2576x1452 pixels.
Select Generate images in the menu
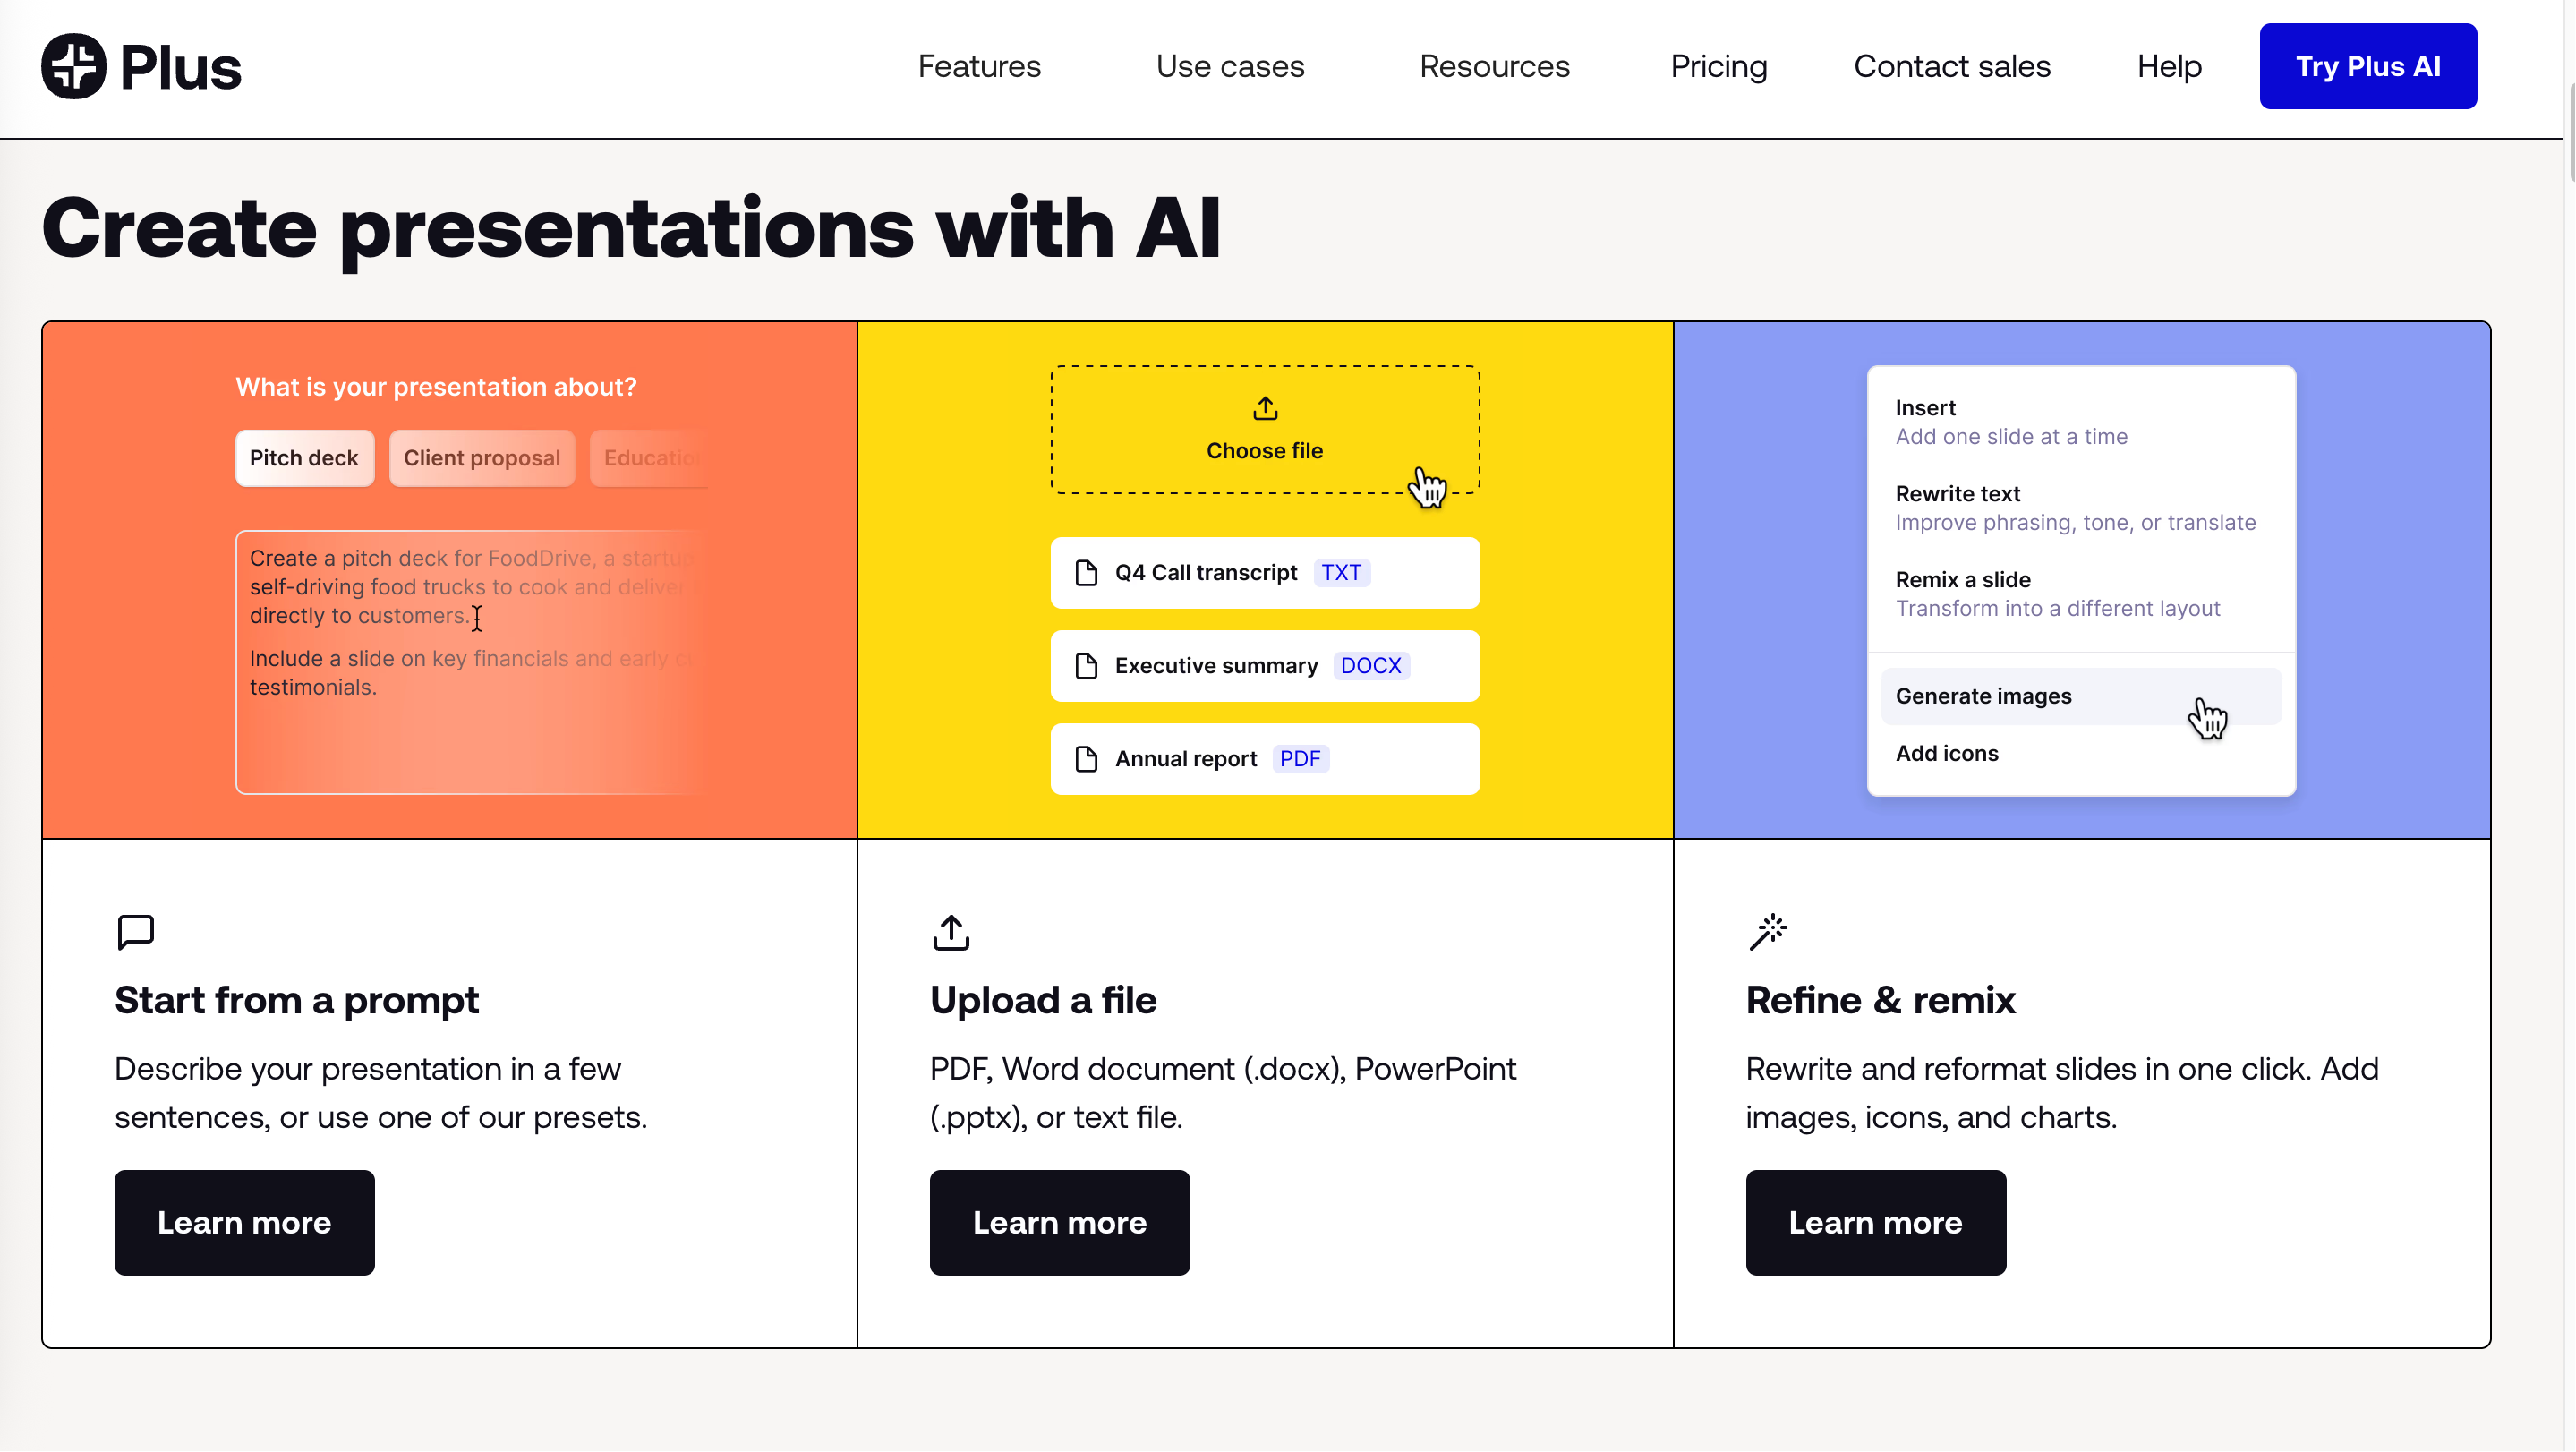click(x=1984, y=696)
